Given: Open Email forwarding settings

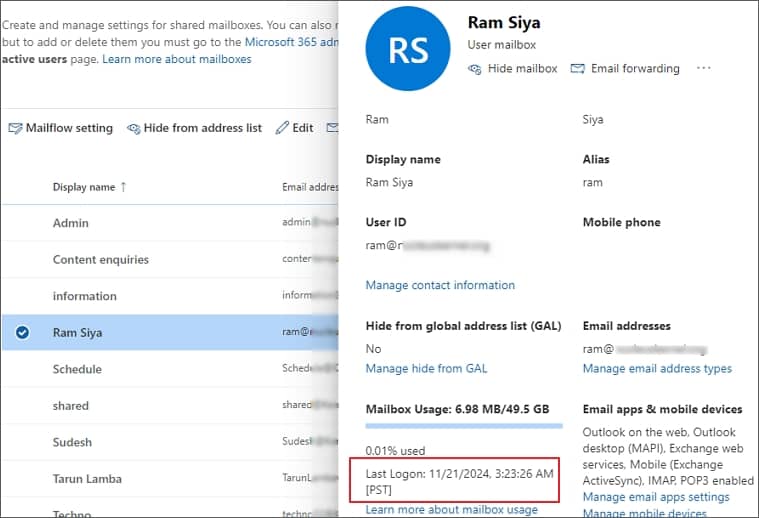Looking at the screenshot, I should point(625,69).
